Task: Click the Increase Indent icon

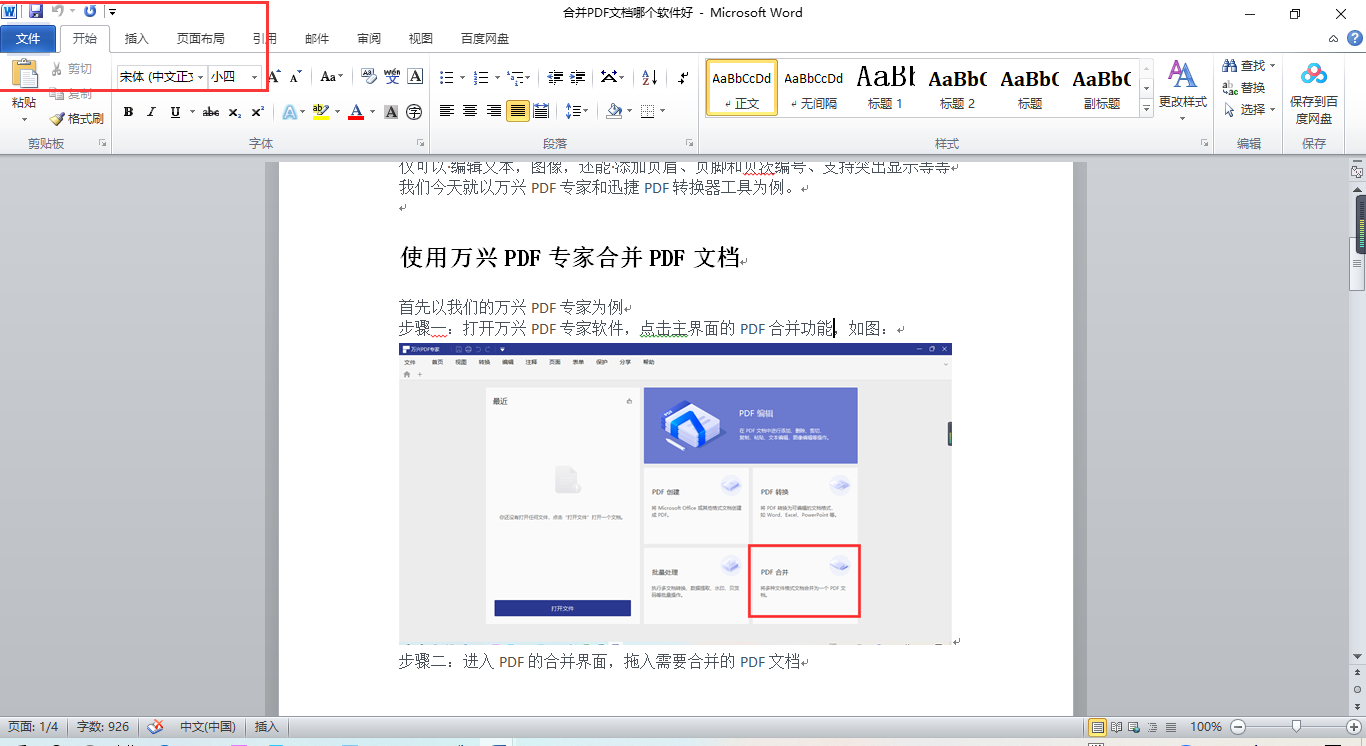Action: (x=579, y=77)
